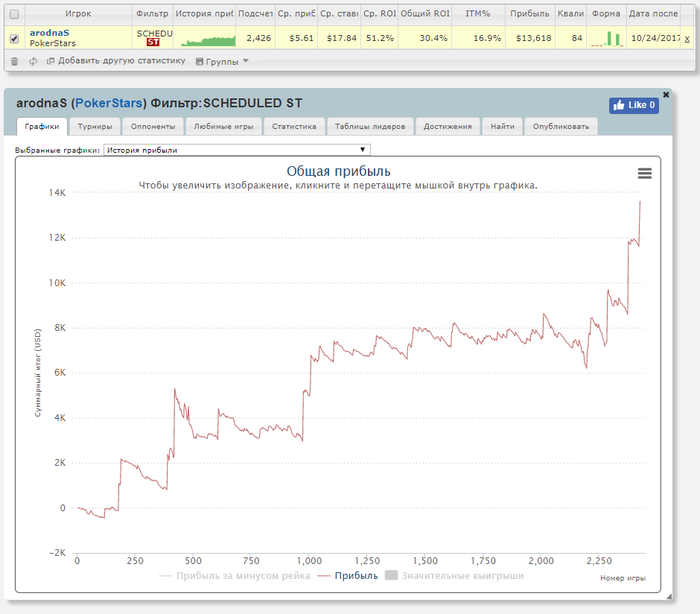Viewport: 700px width, 614px height.
Task: Open the arodnaS player link in table
Action: coord(50,33)
